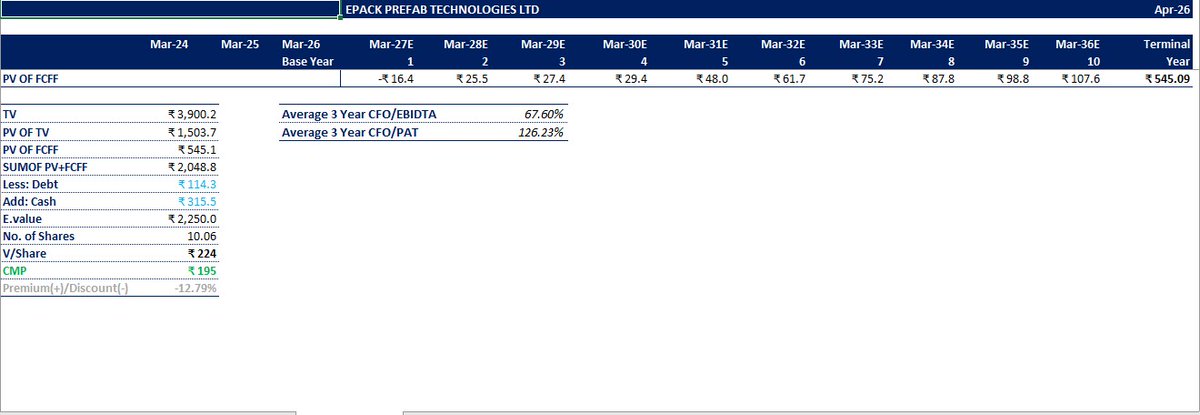Select the E.value label cell
The height and width of the screenshot is (415, 1200).
click(x=23, y=218)
